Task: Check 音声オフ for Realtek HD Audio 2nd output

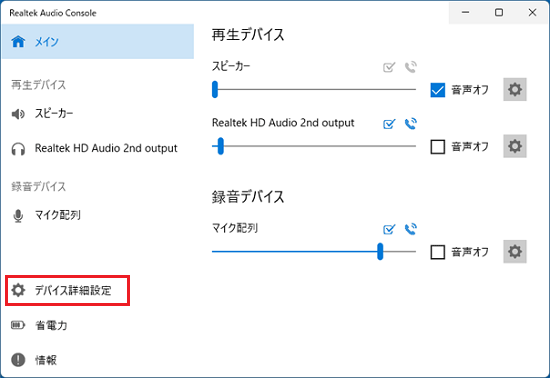Action: [x=438, y=147]
